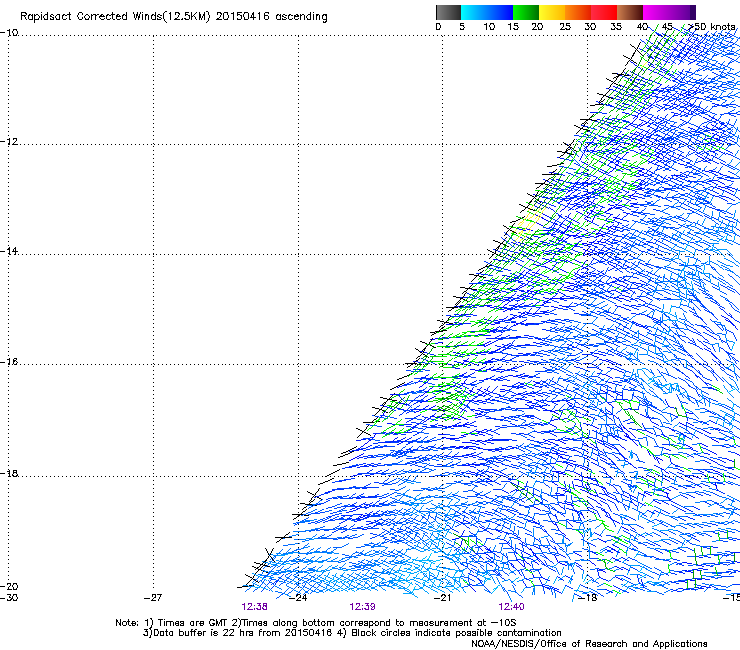Click legend tick label '15'
740x650 pixels.
pos(513,27)
